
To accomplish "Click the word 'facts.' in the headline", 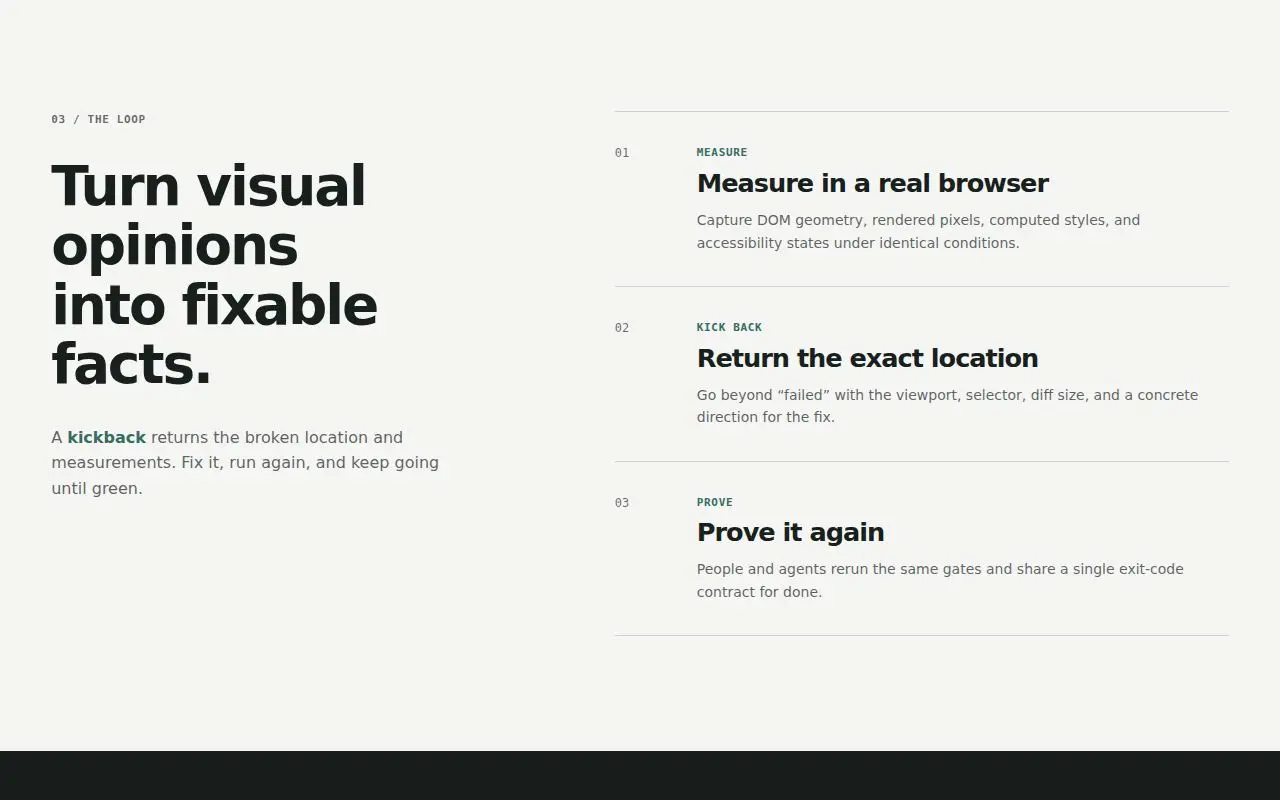I will click(x=132, y=364).
